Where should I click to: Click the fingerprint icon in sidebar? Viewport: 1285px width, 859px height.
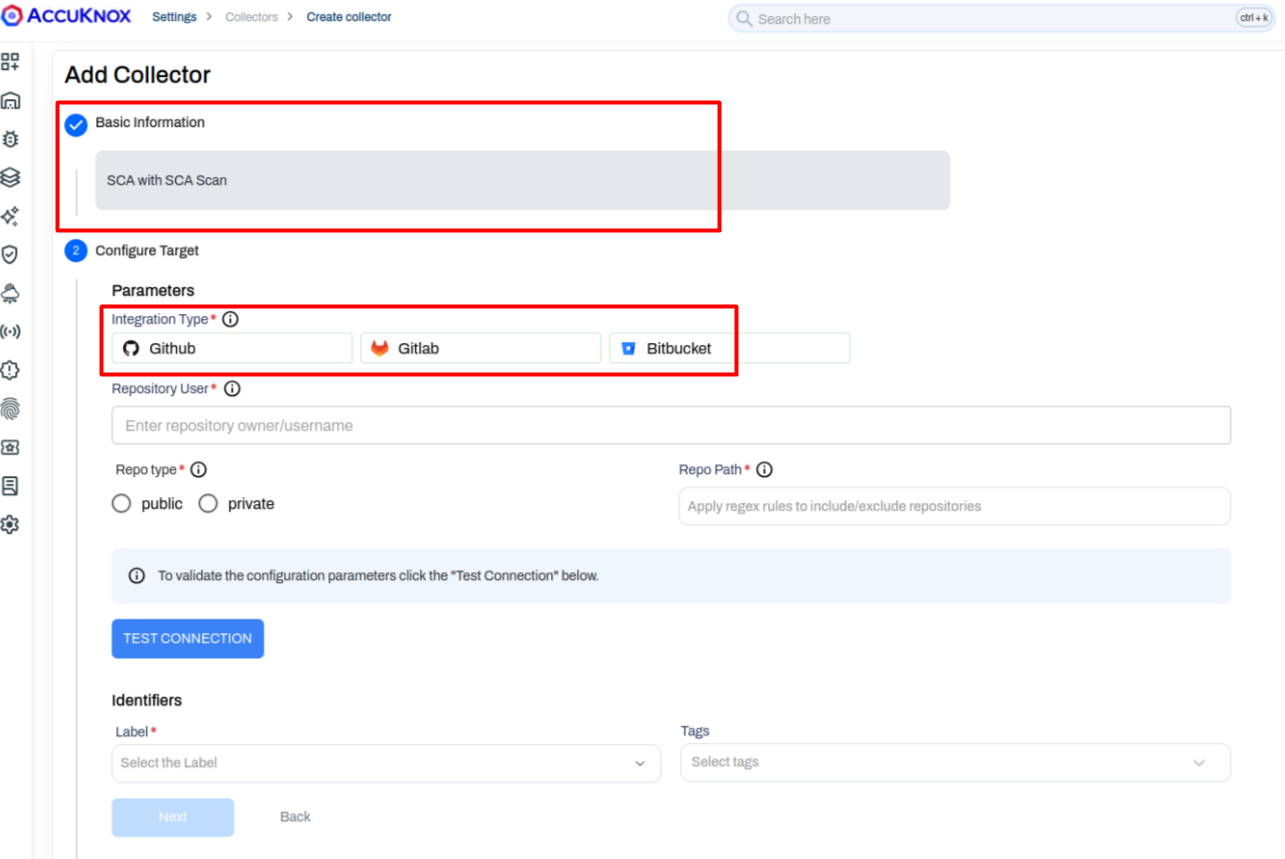11,408
